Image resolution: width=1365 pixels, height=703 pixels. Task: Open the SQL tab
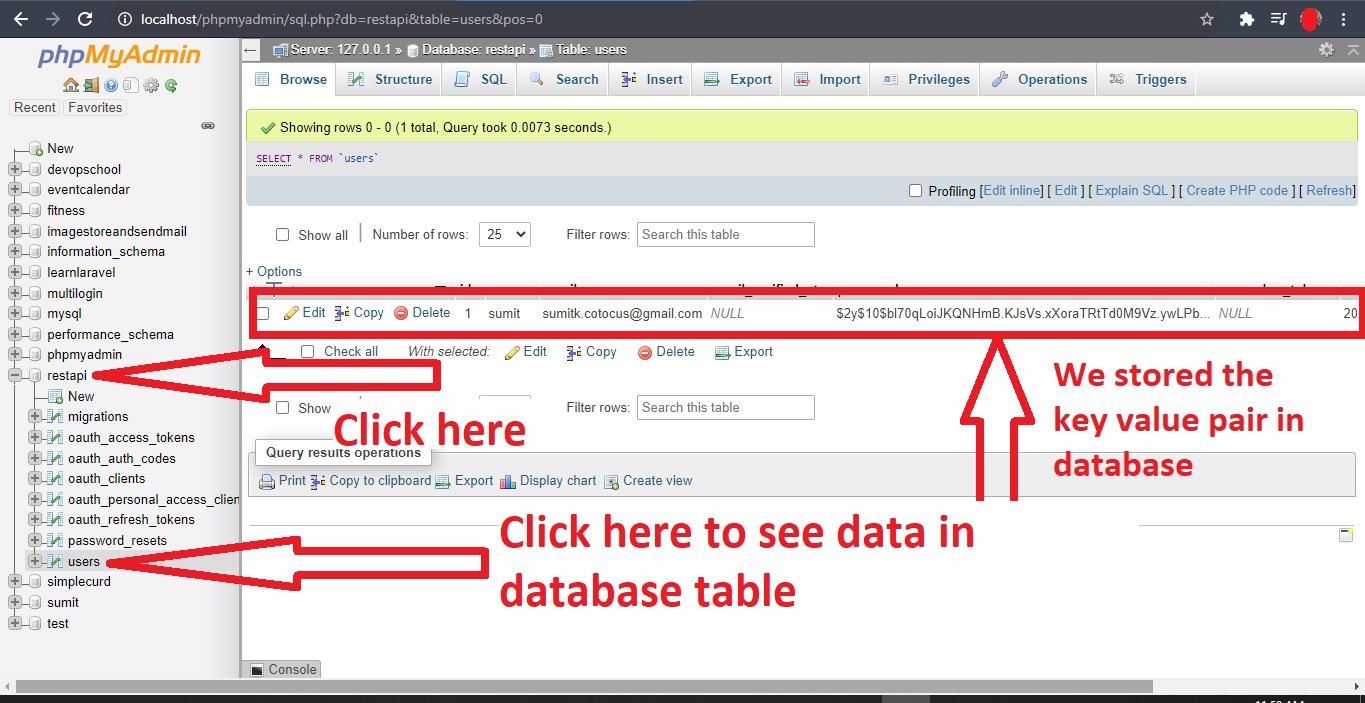481,80
